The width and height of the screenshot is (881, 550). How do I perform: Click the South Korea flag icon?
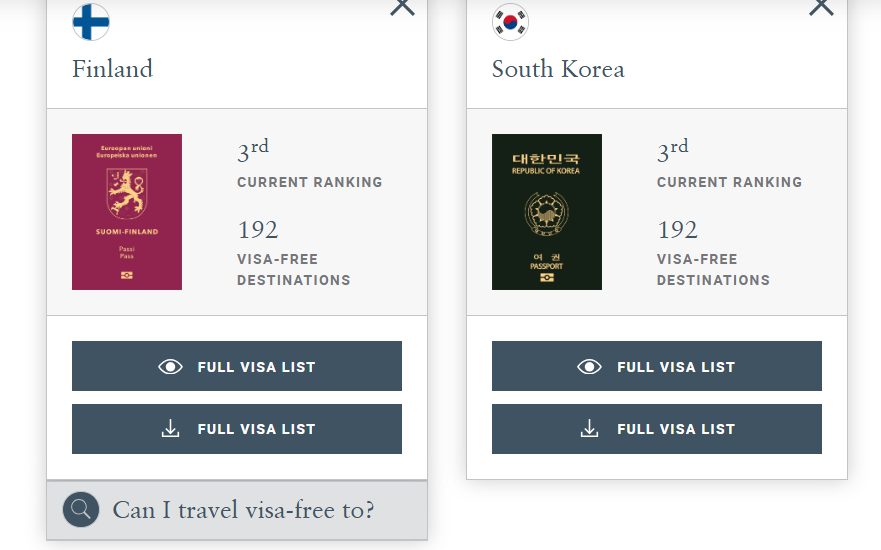pyautogui.click(x=510, y=22)
